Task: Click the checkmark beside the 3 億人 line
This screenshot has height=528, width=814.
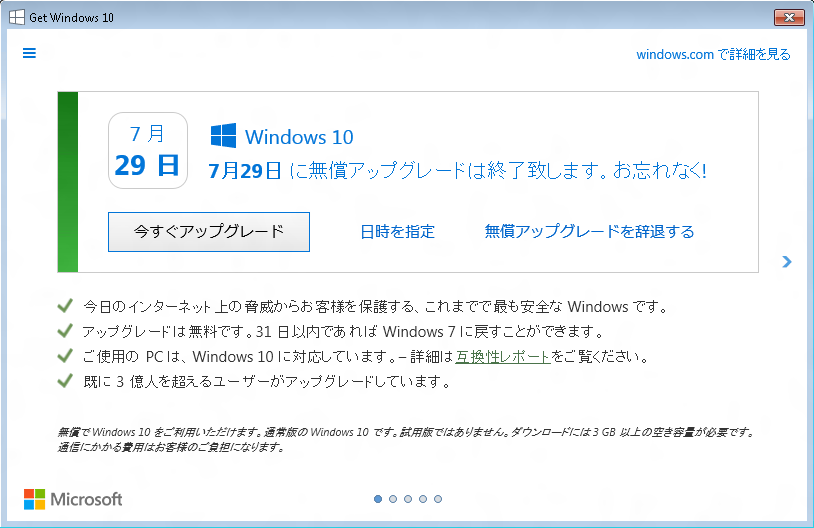Action: pos(65,381)
